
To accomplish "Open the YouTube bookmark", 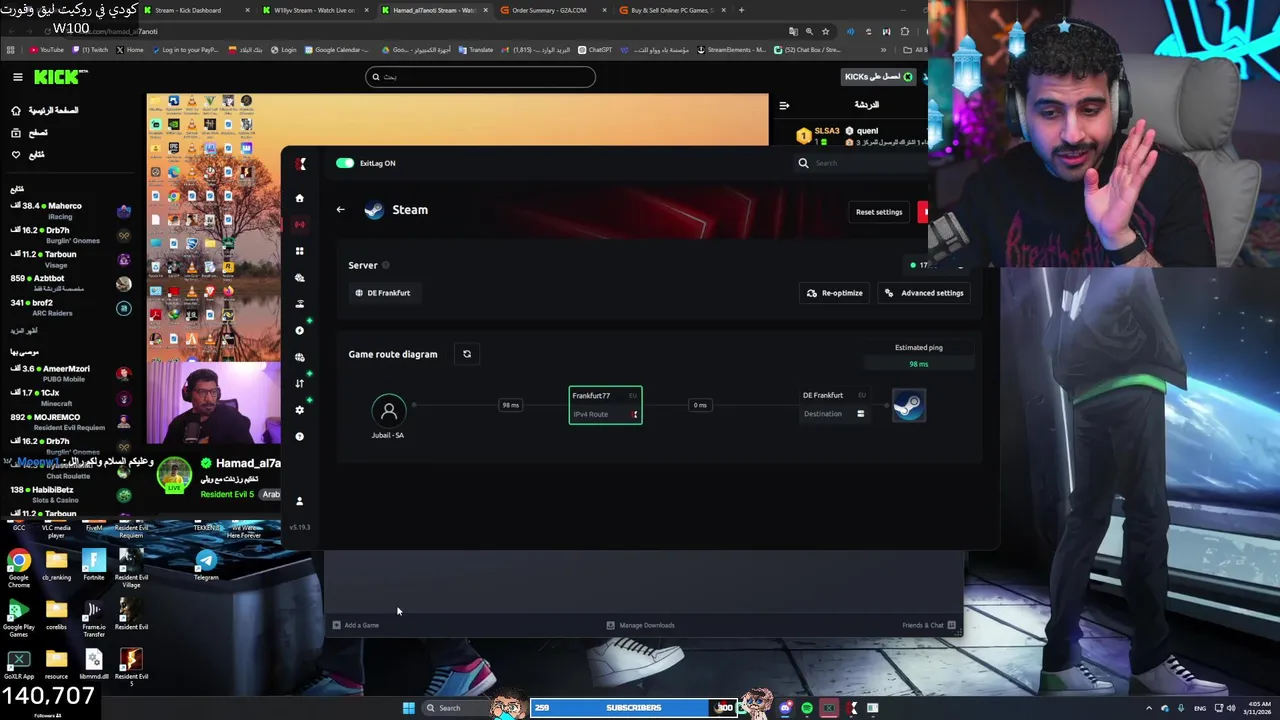I will point(47,50).
